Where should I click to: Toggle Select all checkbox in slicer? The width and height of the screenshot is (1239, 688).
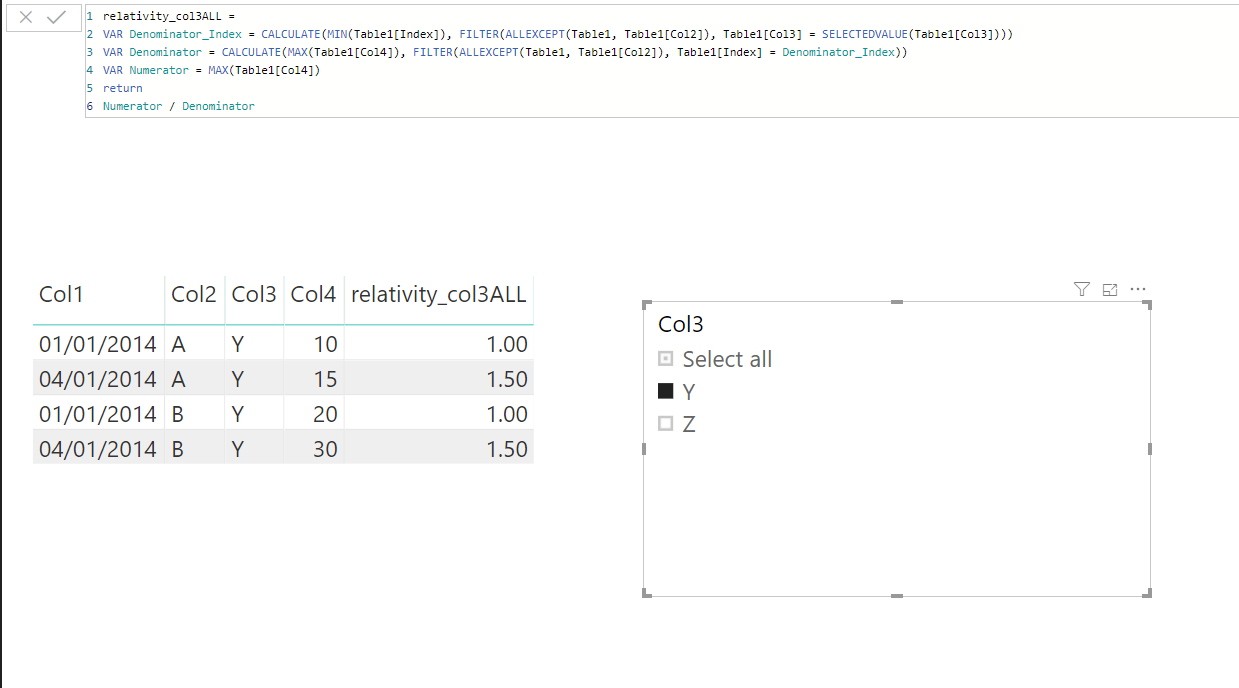tap(666, 359)
